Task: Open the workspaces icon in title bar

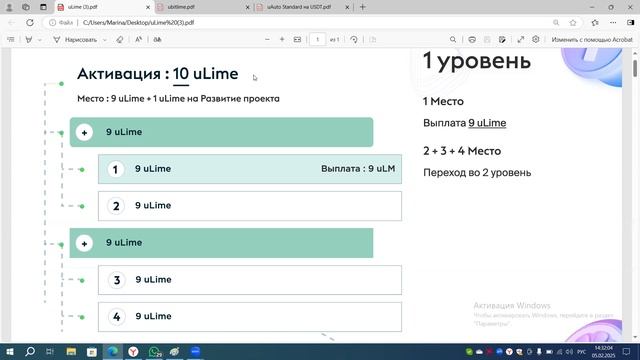Action: point(26,7)
